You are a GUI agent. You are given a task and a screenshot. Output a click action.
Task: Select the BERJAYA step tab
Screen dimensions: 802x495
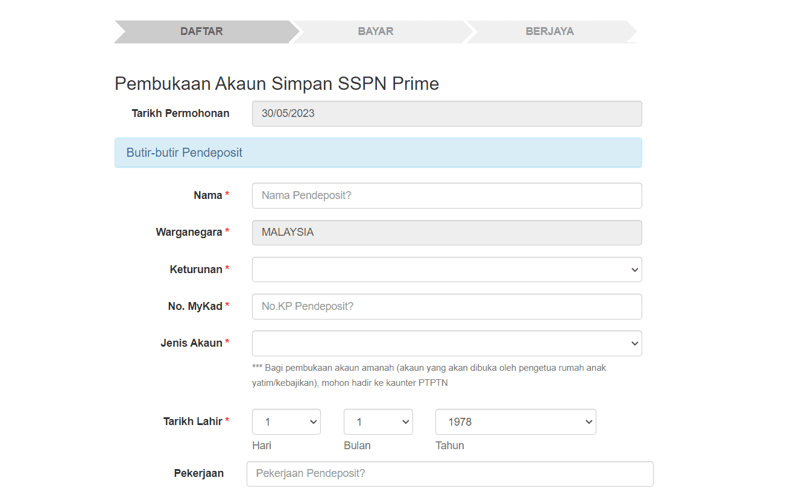tap(550, 32)
